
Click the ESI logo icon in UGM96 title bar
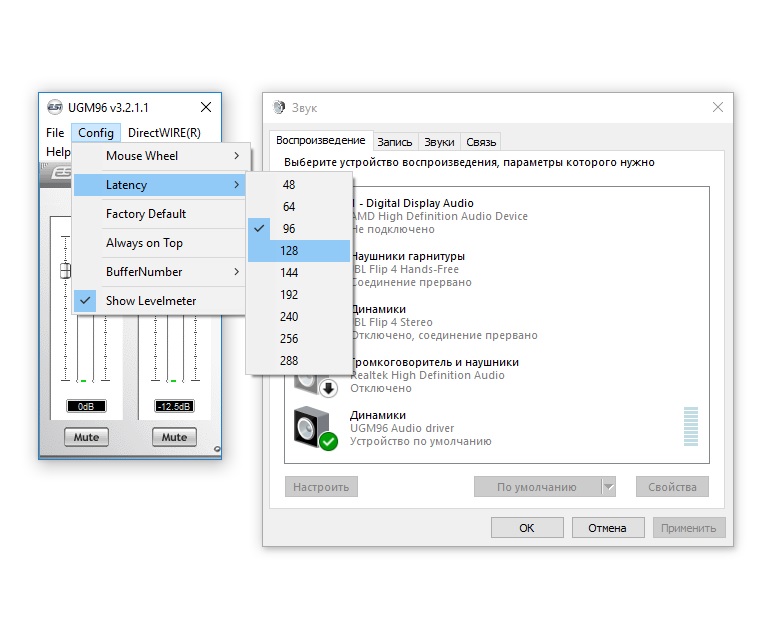click(54, 107)
